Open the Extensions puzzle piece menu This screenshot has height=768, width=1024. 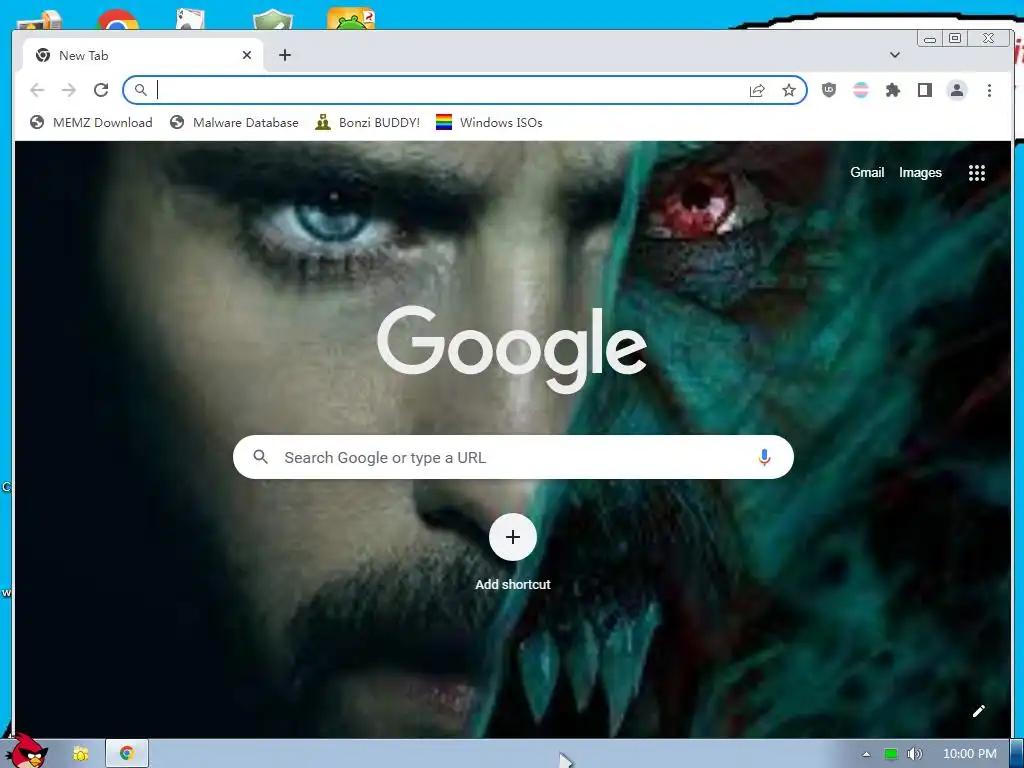[893, 90]
